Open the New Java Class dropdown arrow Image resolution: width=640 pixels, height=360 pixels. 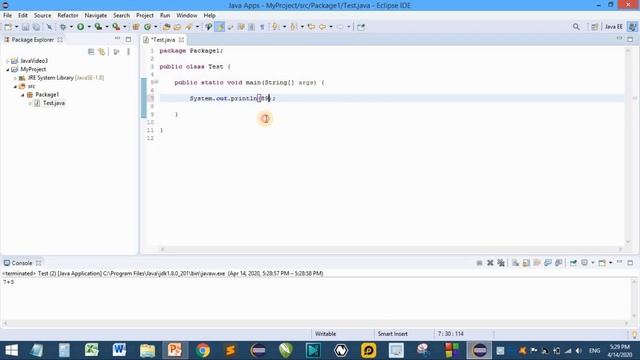tap(156, 27)
